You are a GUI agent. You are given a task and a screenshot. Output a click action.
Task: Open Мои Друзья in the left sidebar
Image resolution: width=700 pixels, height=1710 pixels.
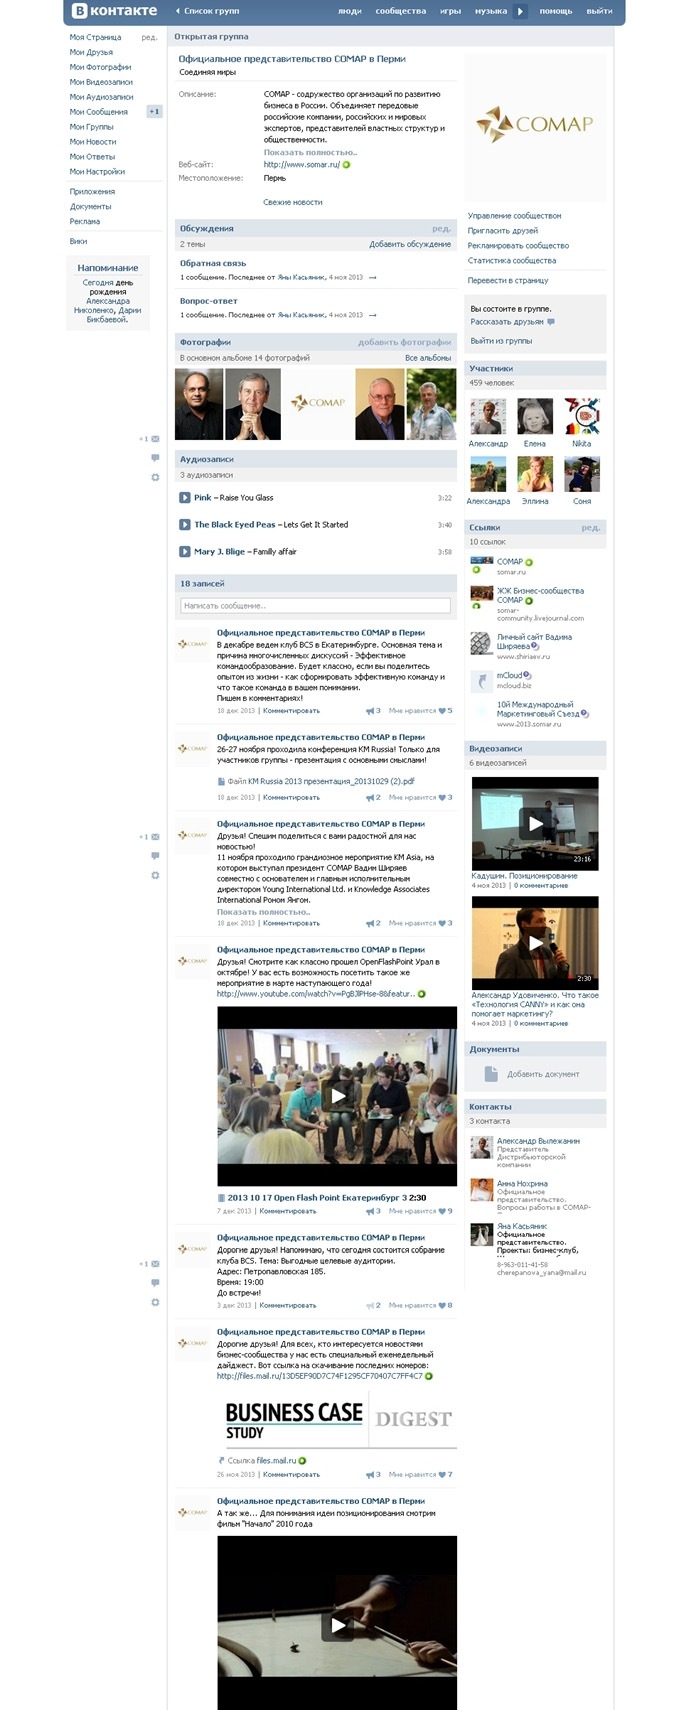pyautogui.click(x=91, y=52)
